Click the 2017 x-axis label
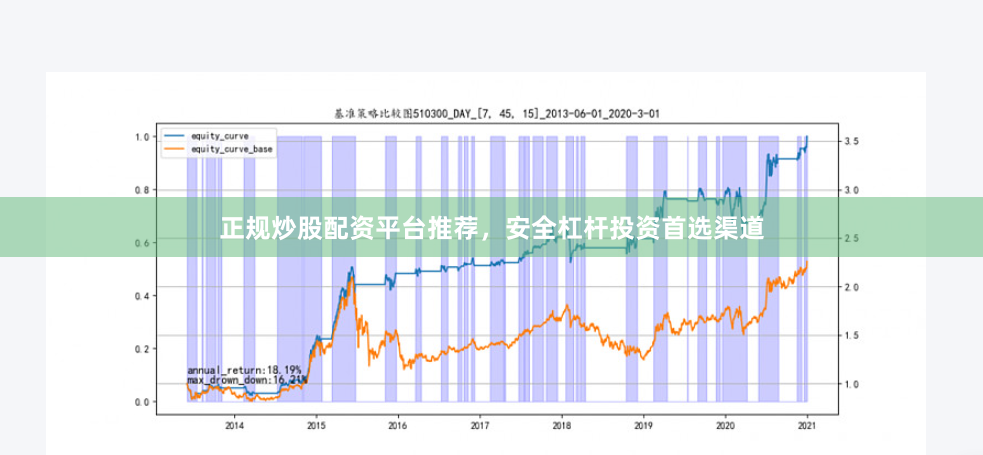This screenshot has height=455, width=983. (x=480, y=426)
